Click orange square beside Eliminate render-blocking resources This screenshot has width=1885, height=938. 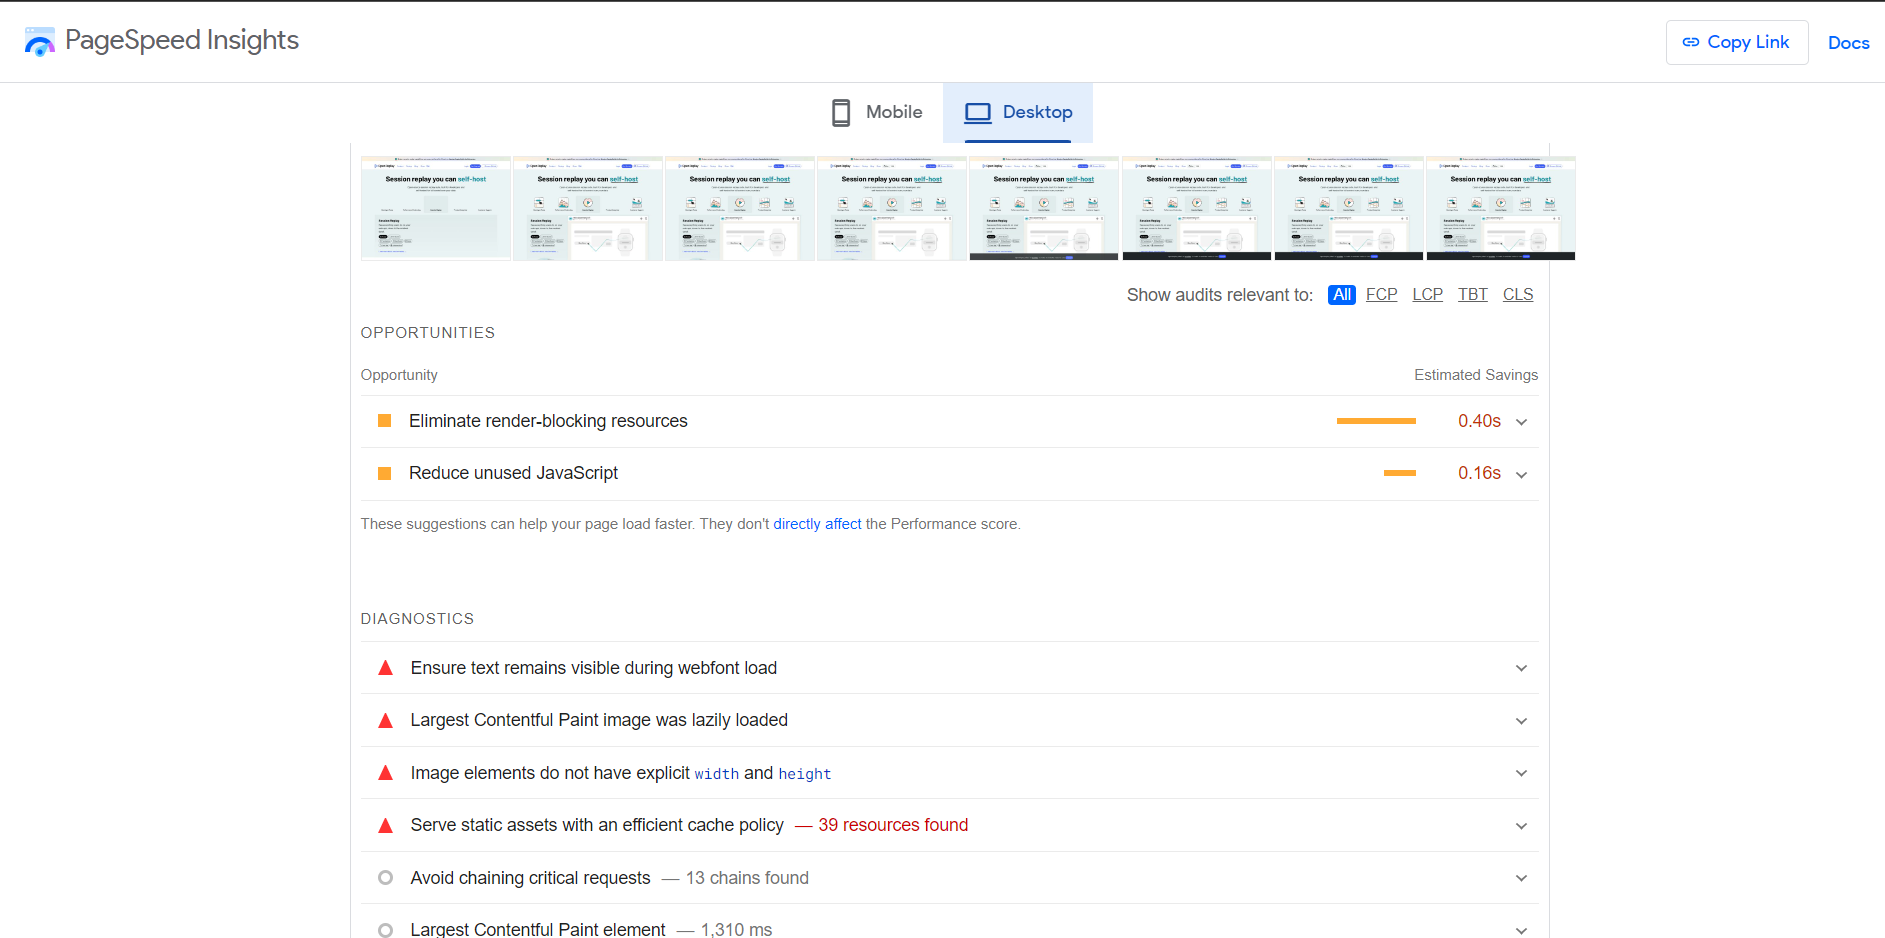[384, 421]
